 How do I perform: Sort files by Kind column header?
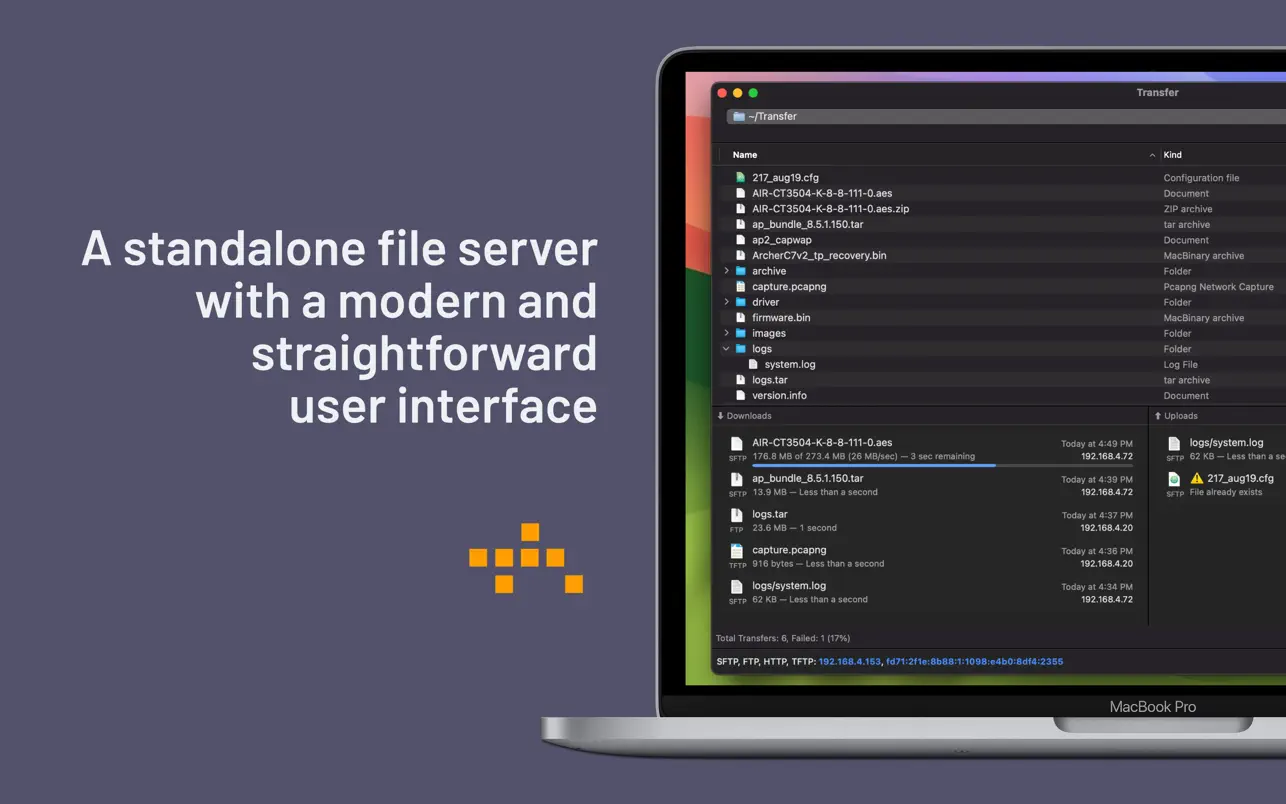1173,155
